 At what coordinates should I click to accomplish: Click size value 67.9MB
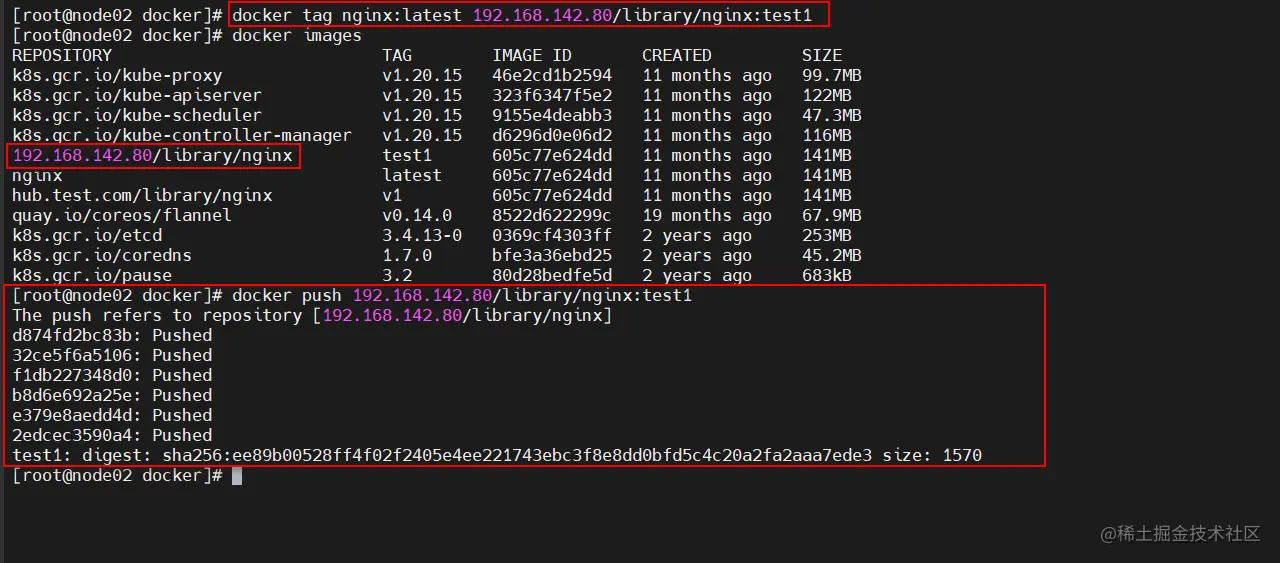832,215
